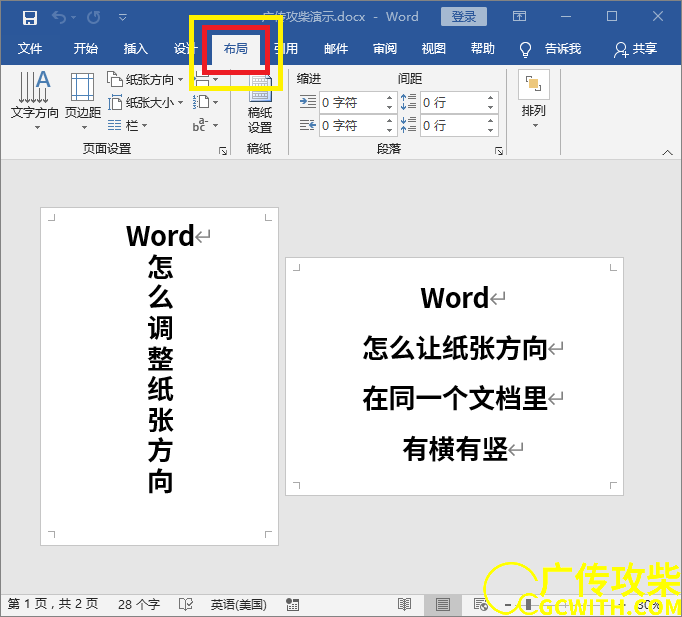The width and height of the screenshot is (682, 617).
Task: Switch to Read Mode view icon
Action: point(405,604)
